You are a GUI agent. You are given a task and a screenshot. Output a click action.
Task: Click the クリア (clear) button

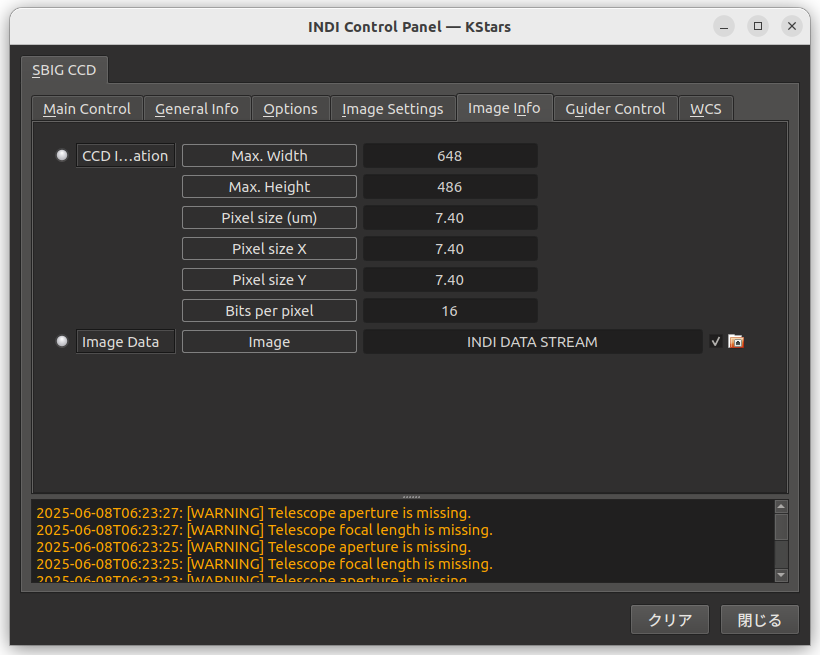(x=670, y=620)
